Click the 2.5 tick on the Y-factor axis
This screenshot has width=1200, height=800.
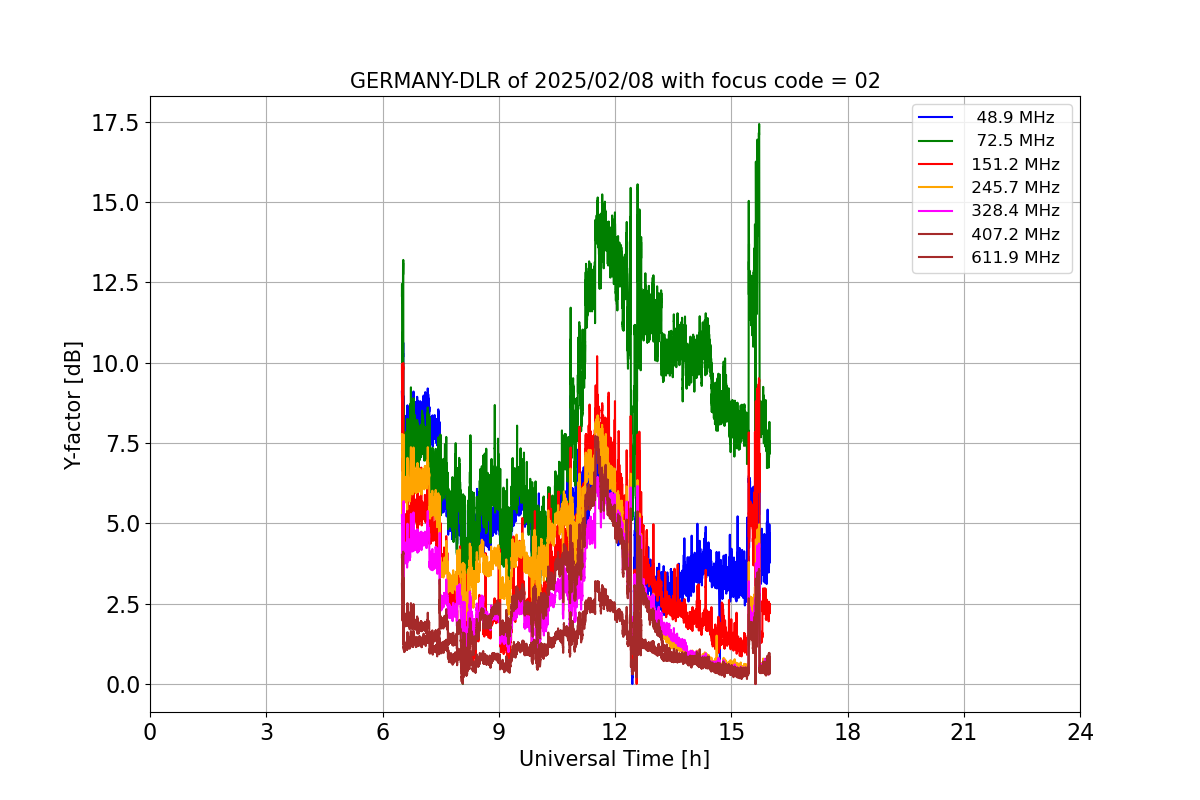click(x=122, y=604)
